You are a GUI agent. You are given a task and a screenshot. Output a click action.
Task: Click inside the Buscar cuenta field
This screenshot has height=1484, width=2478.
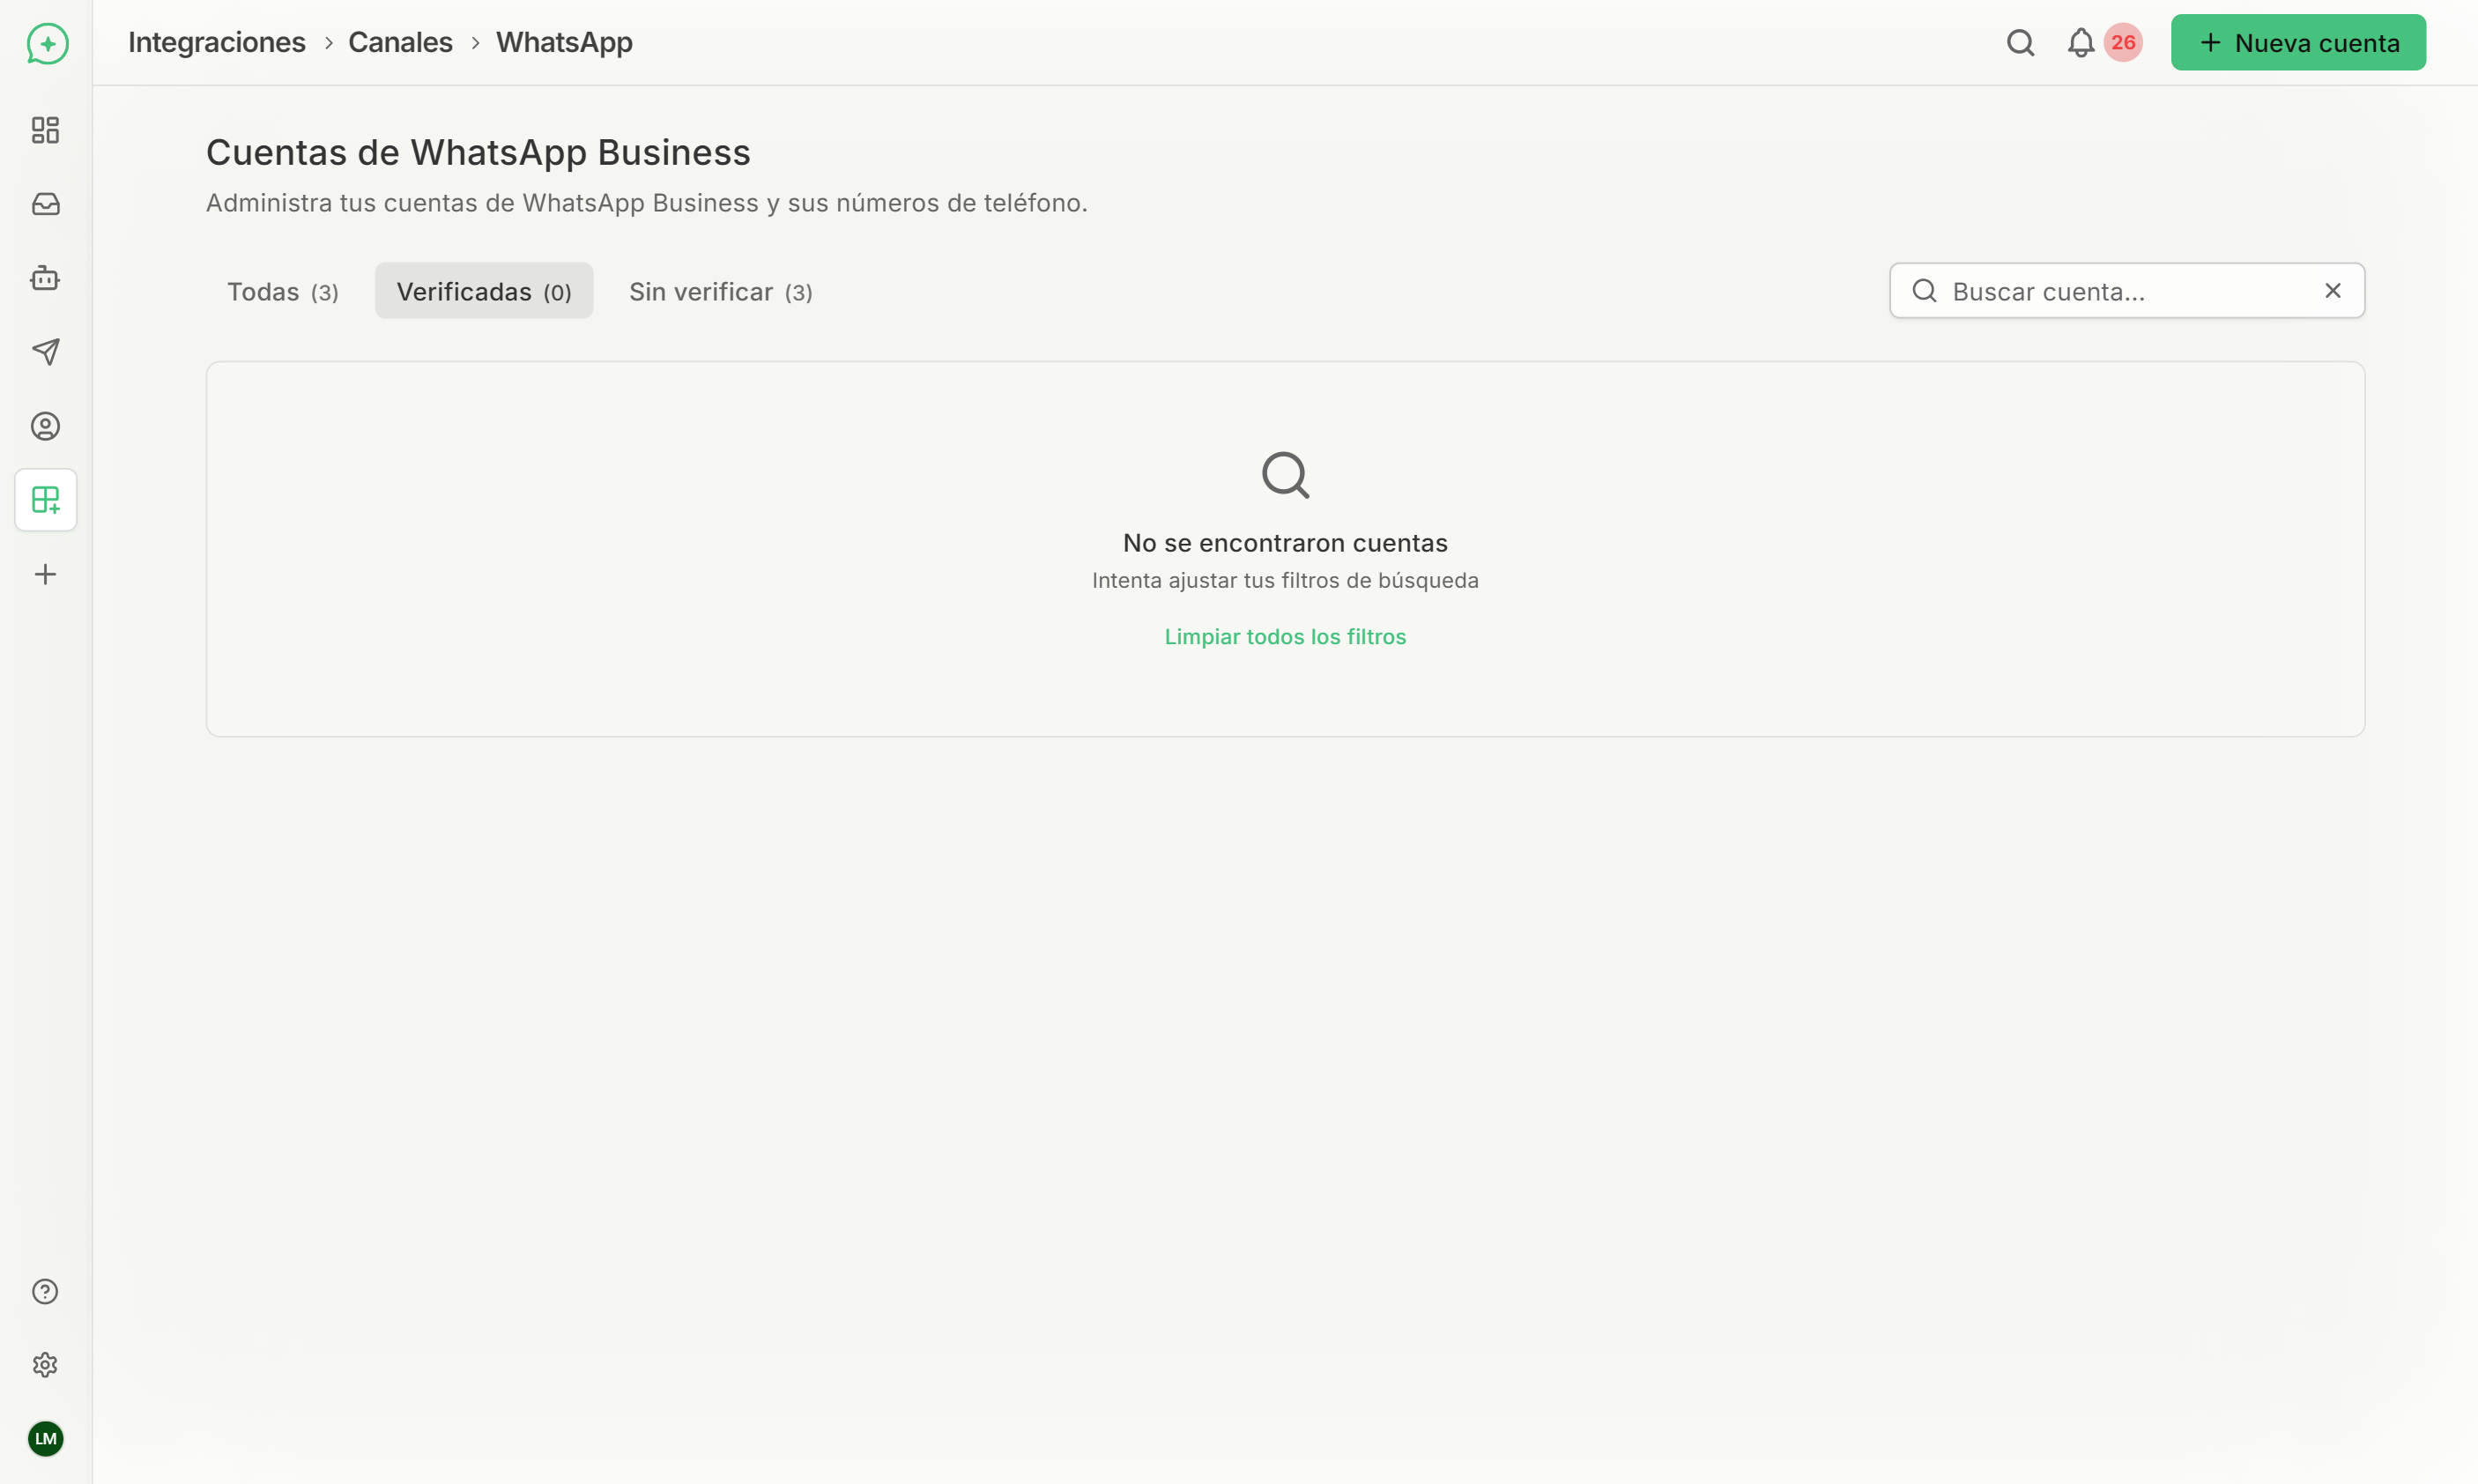2100,290
